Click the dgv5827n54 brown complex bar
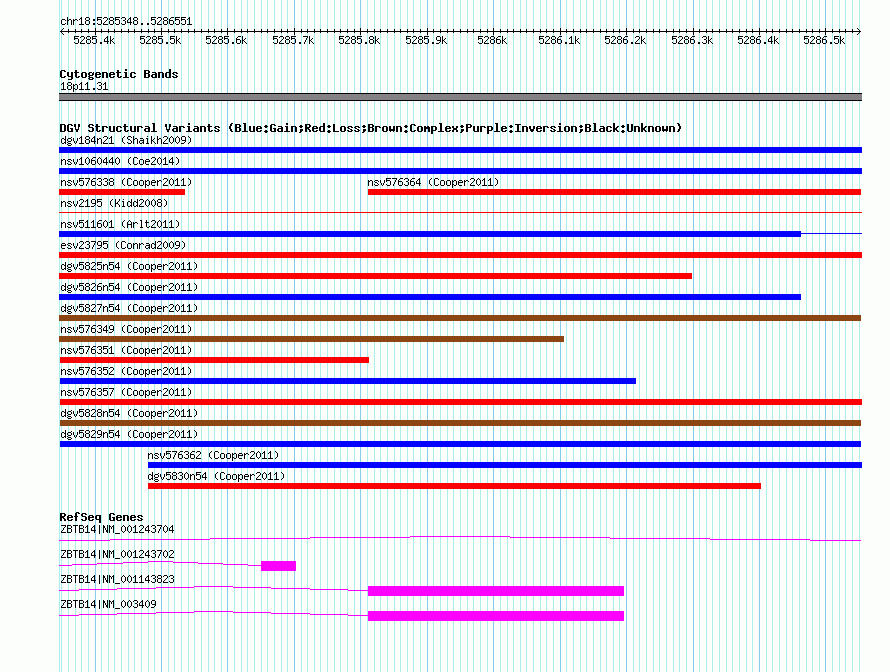The width and height of the screenshot is (890, 672). [460, 318]
